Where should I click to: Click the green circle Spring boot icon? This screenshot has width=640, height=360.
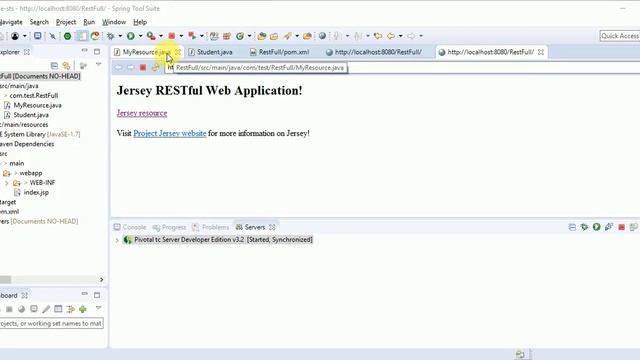[67, 36]
